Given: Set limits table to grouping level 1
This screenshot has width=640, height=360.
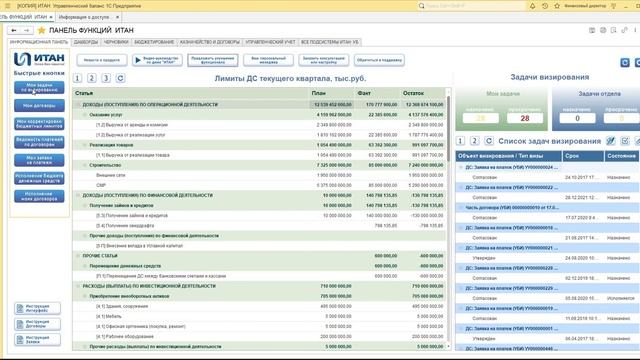Looking at the screenshot, I should (78, 78).
